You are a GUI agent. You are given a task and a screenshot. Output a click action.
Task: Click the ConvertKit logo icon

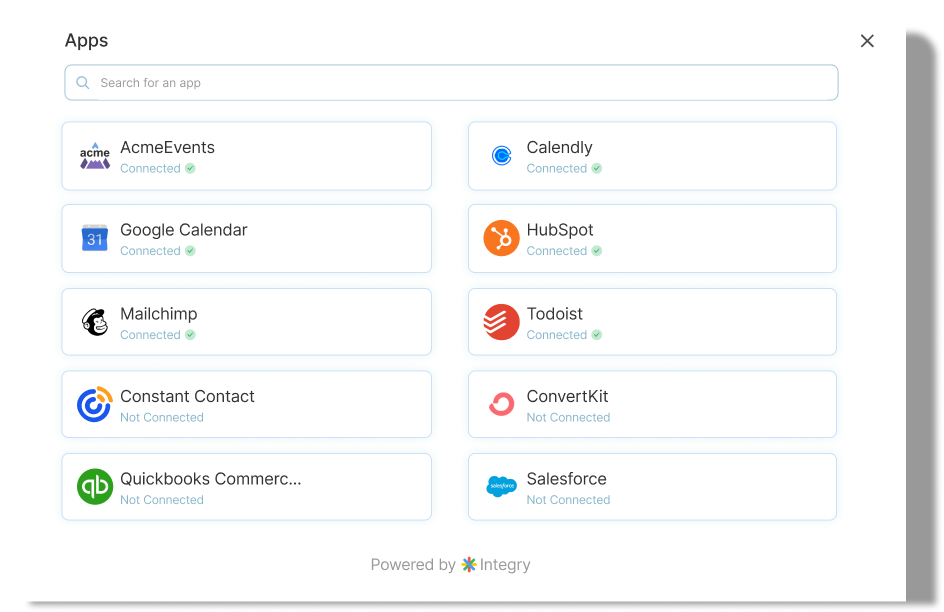coord(502,404)
